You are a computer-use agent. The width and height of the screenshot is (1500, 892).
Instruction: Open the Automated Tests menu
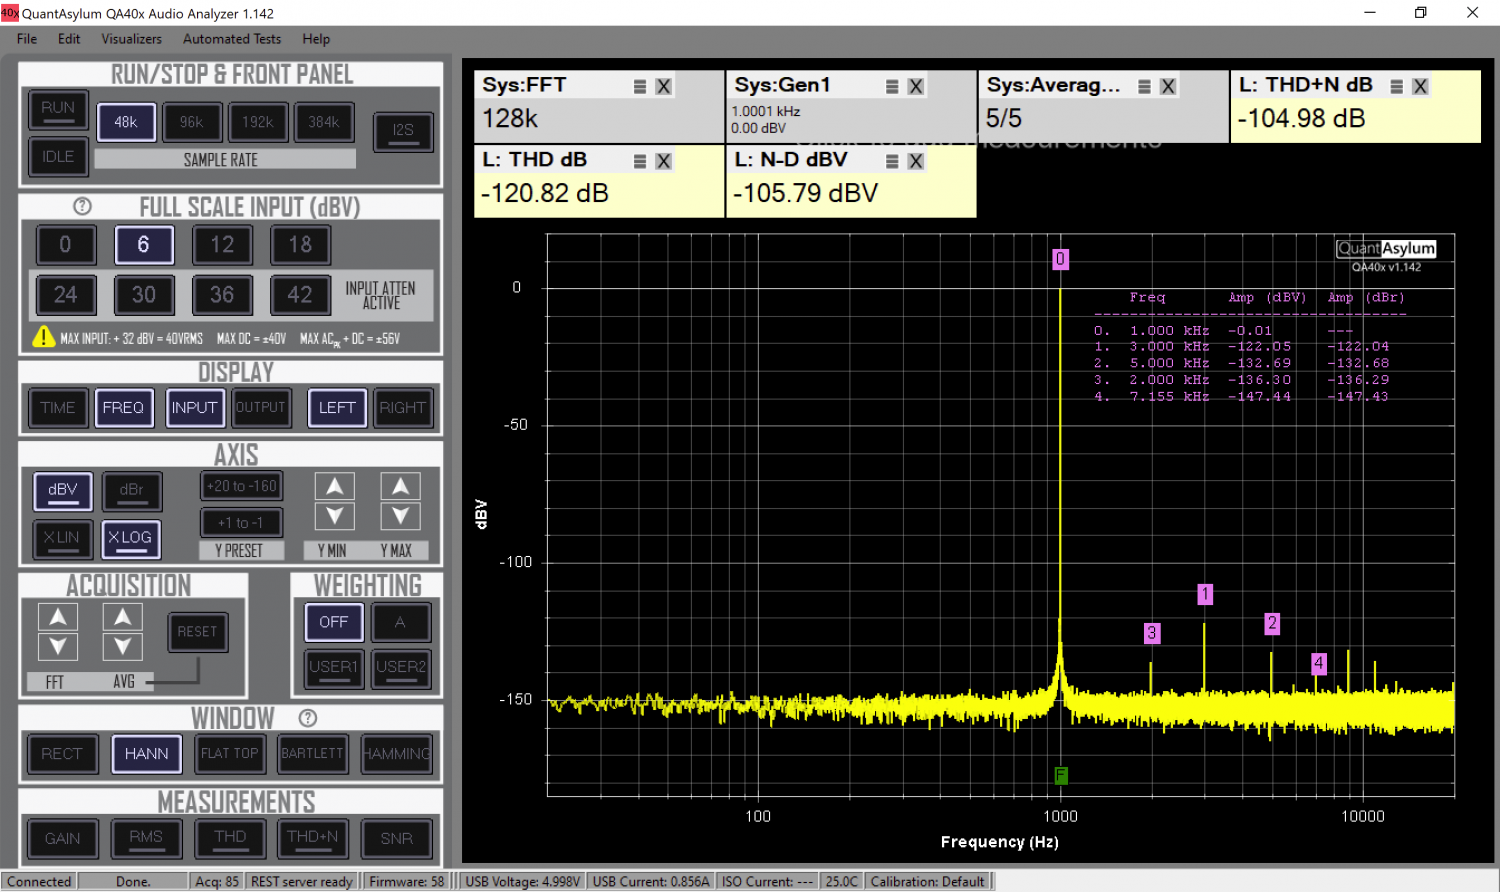pos(232,39)
